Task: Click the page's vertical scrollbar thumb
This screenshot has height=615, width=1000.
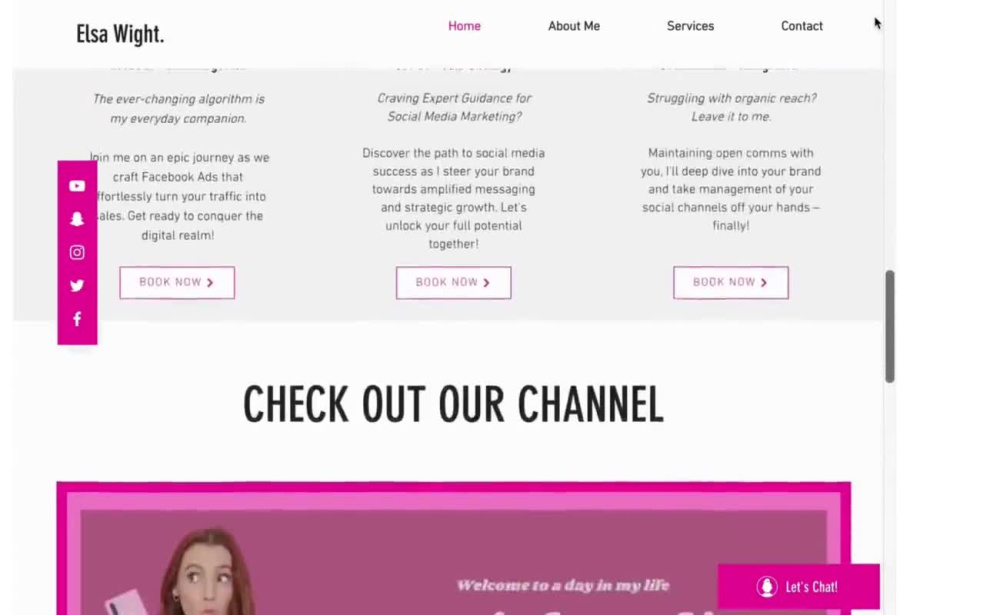Action: click(x=890, y=327)
